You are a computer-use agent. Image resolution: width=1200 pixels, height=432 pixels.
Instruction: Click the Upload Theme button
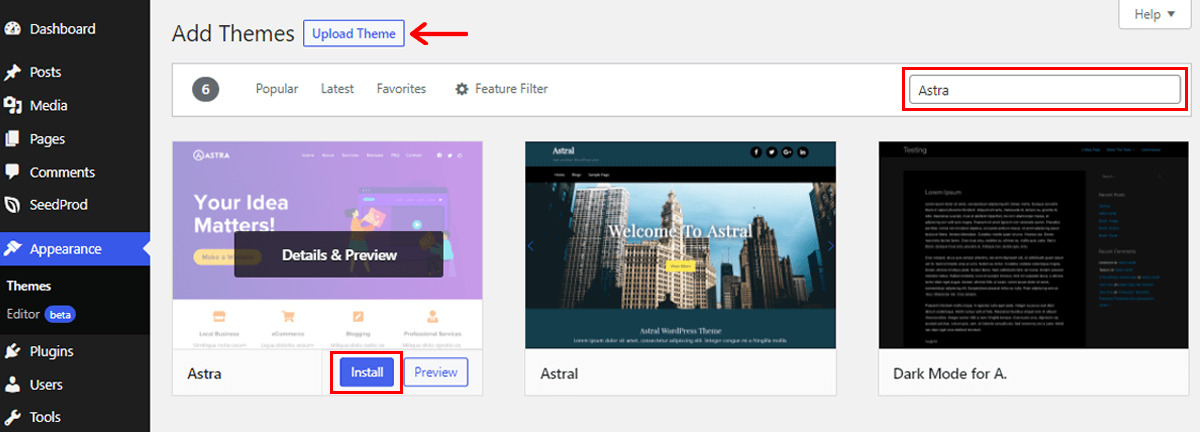pos(354,33)
